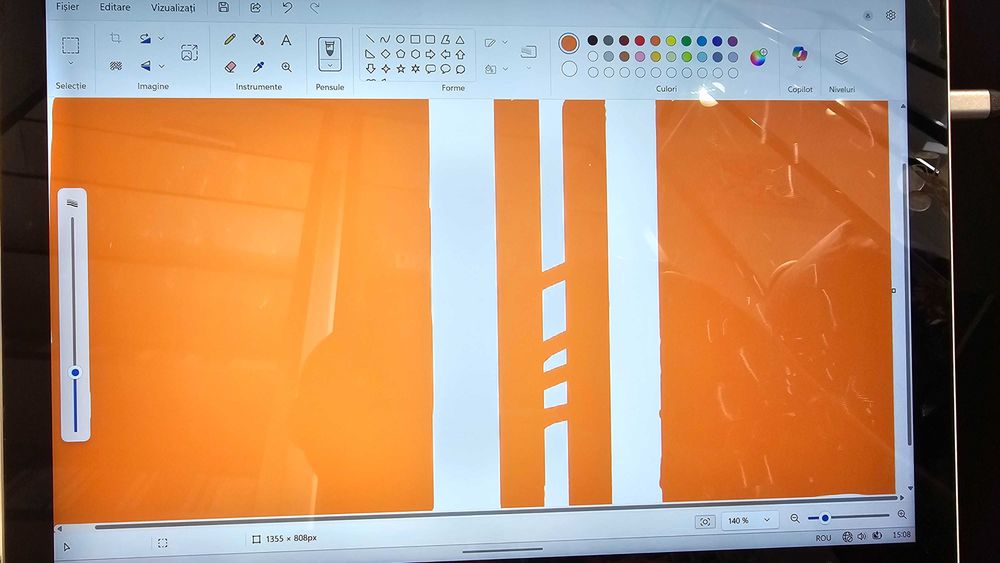Click the Rotate image icon
This screenshot has width=1000, height=563.
(145, 38)
